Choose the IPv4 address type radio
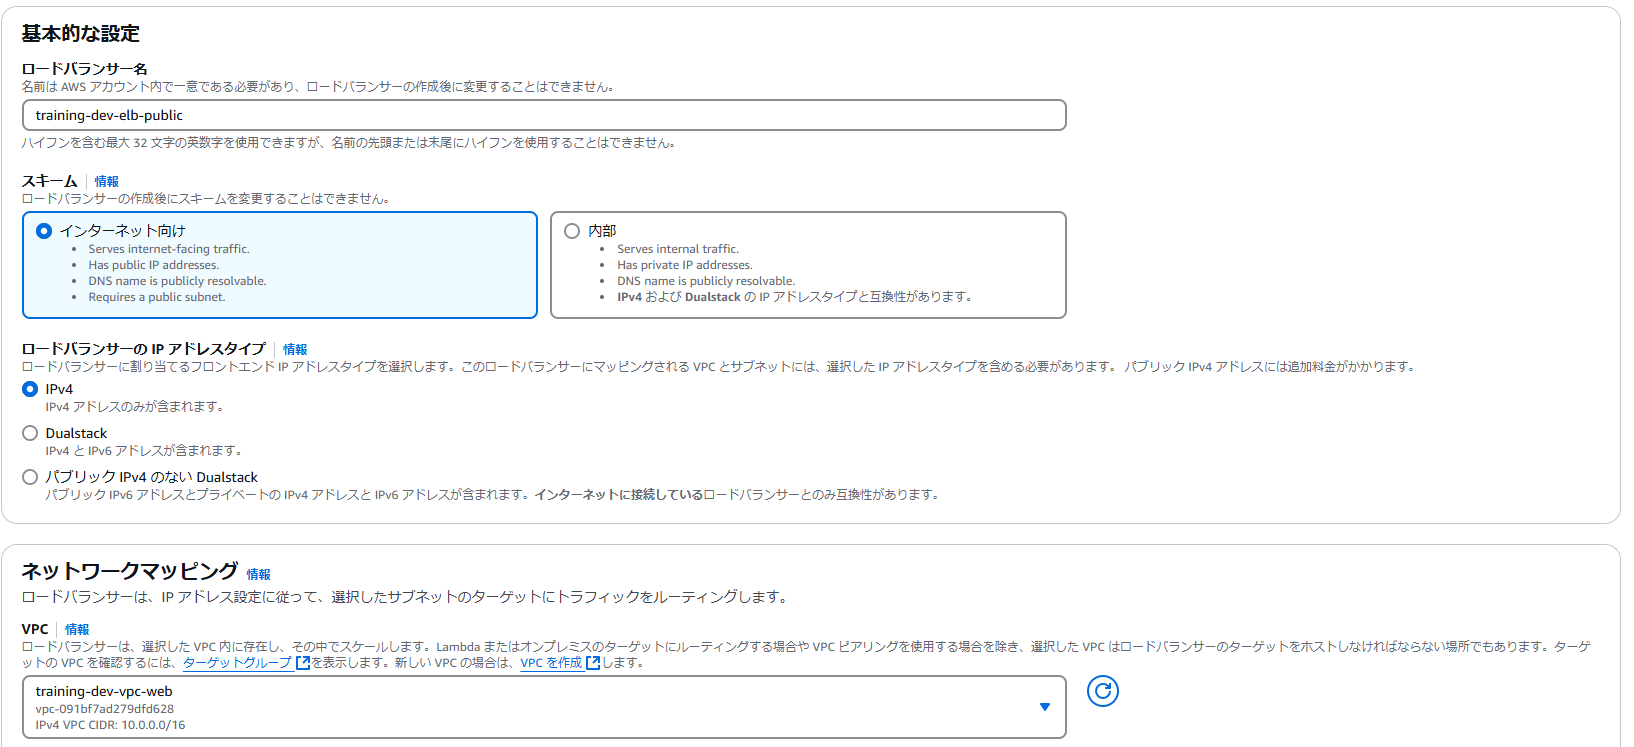Image resolution: width=1634 pixels, height=747 pixels. (x=30, y=389)
